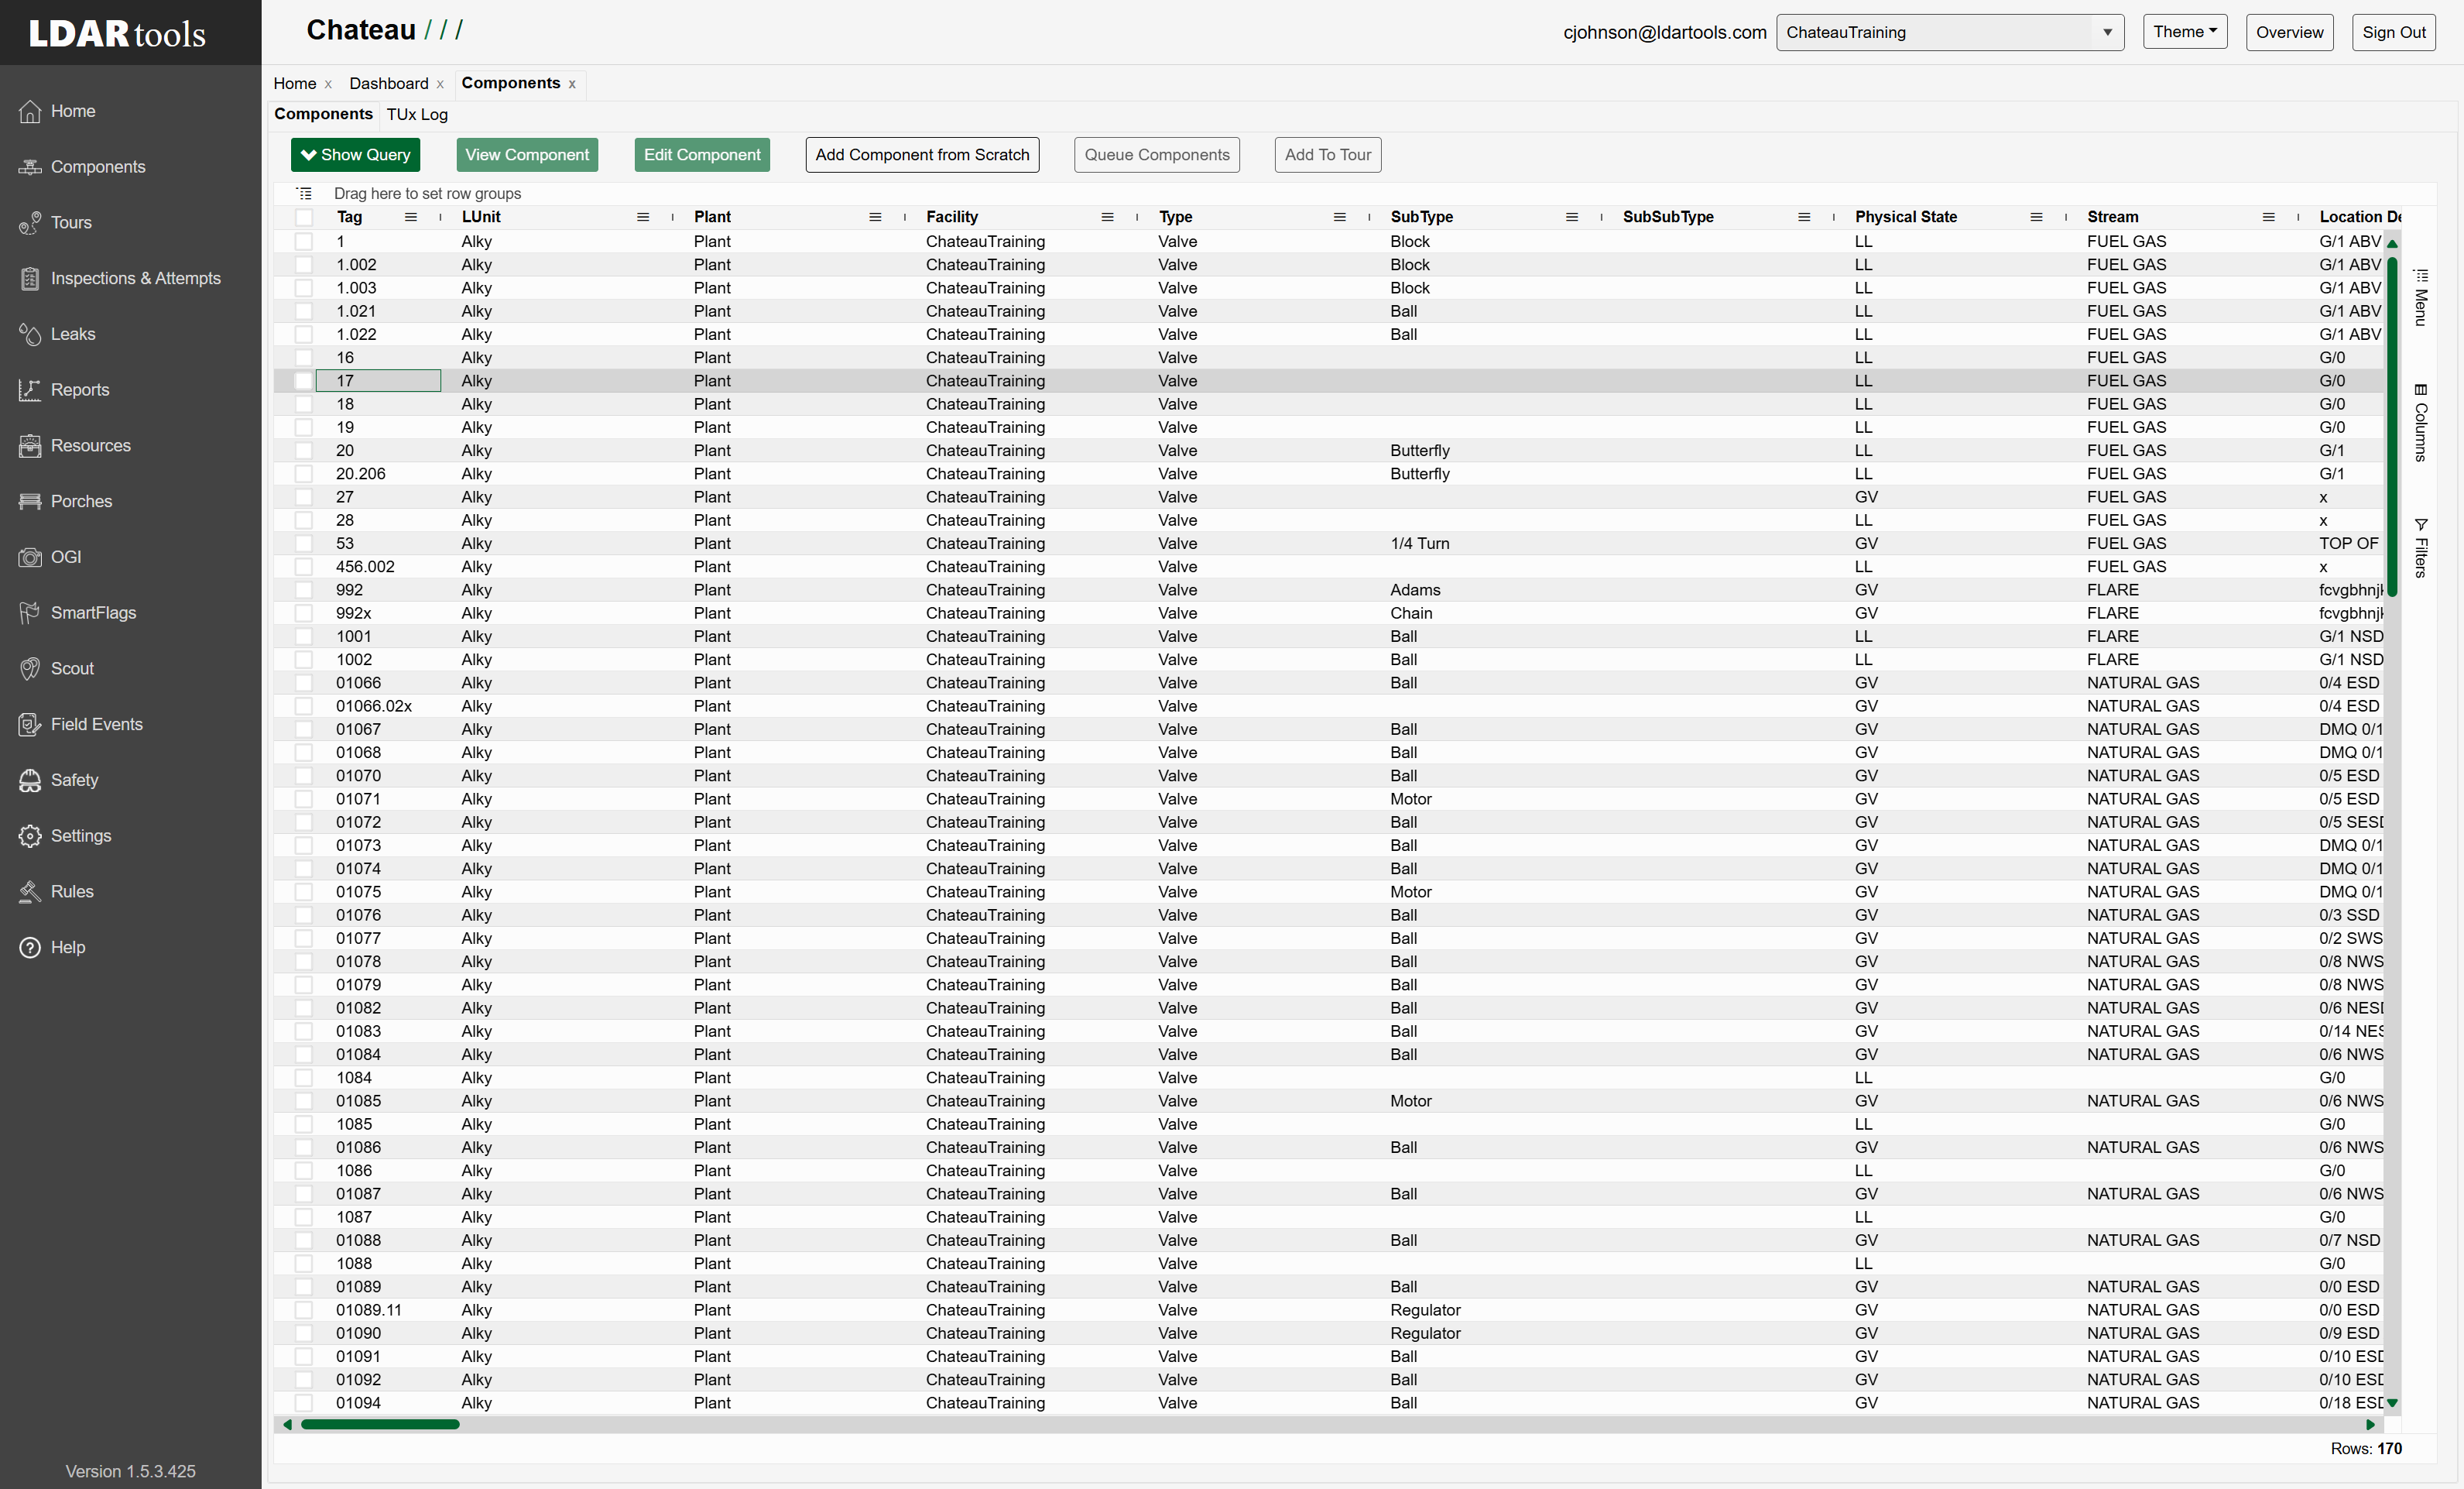2464x1489 pixels.
Task: Toggle the select-all header checkbox
Action: (304, 217)
